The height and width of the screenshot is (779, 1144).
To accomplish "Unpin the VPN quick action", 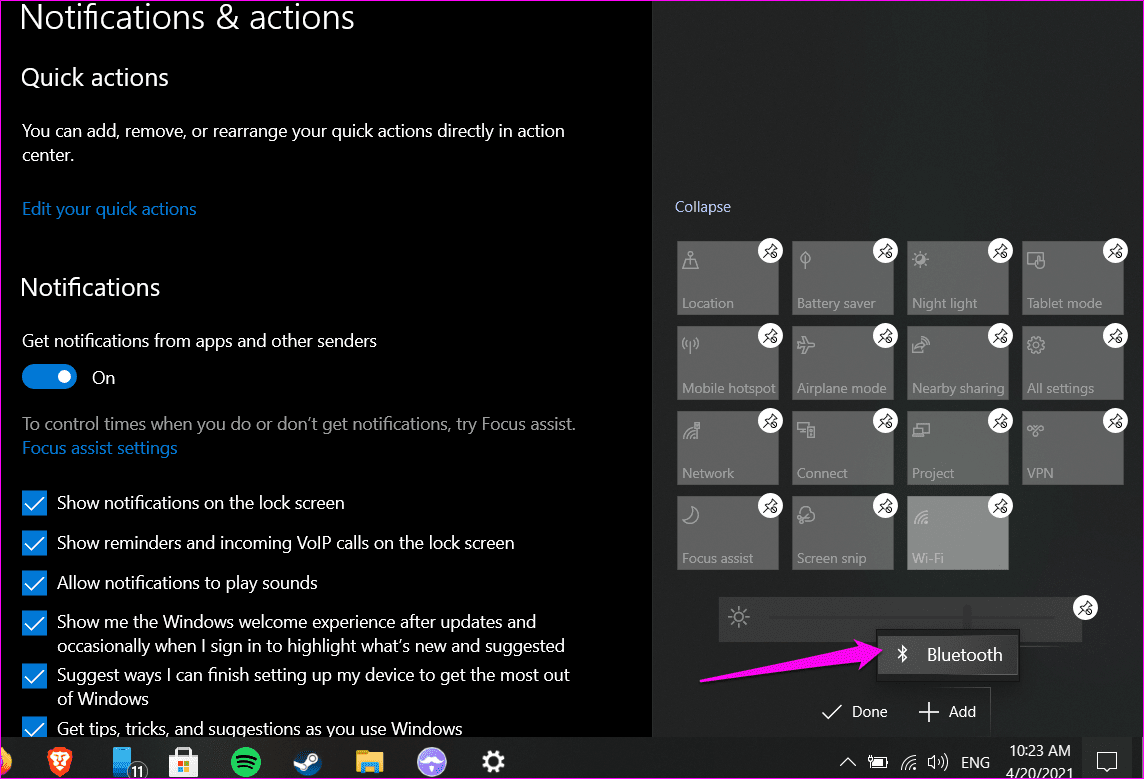I will 1115,421.
